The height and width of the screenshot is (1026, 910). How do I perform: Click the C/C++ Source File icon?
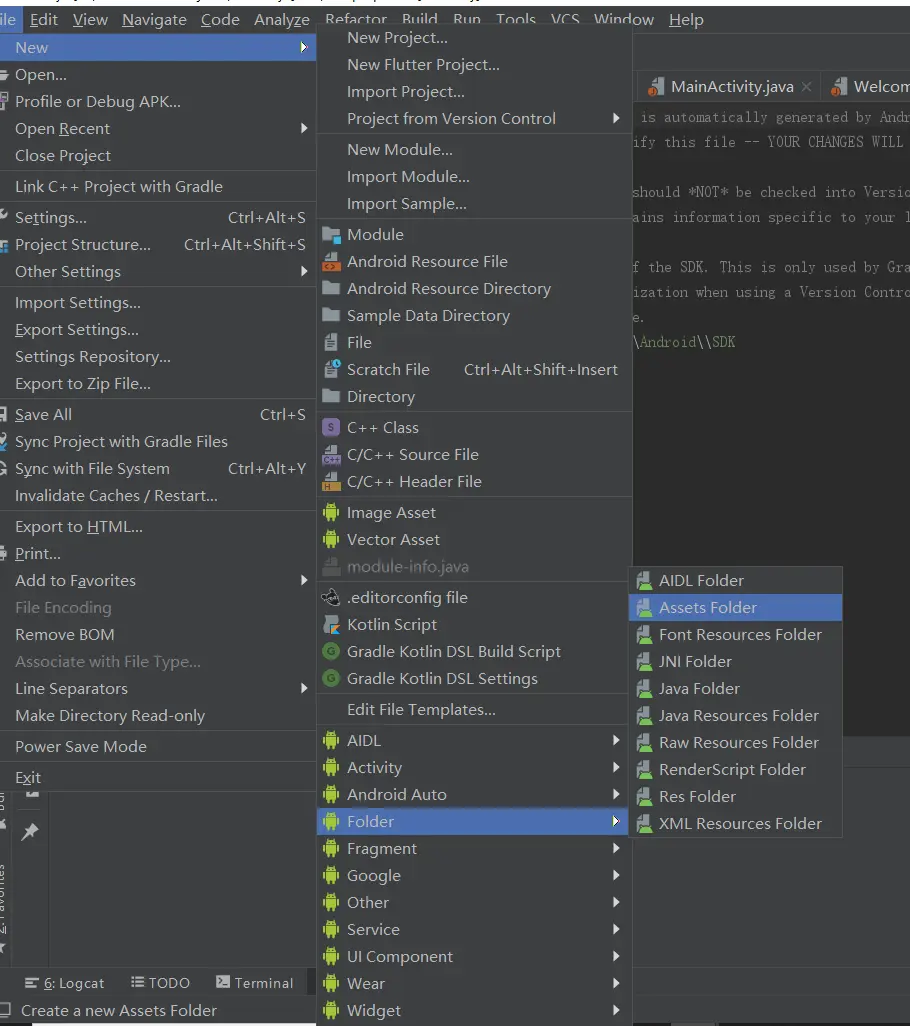[332, 455]
